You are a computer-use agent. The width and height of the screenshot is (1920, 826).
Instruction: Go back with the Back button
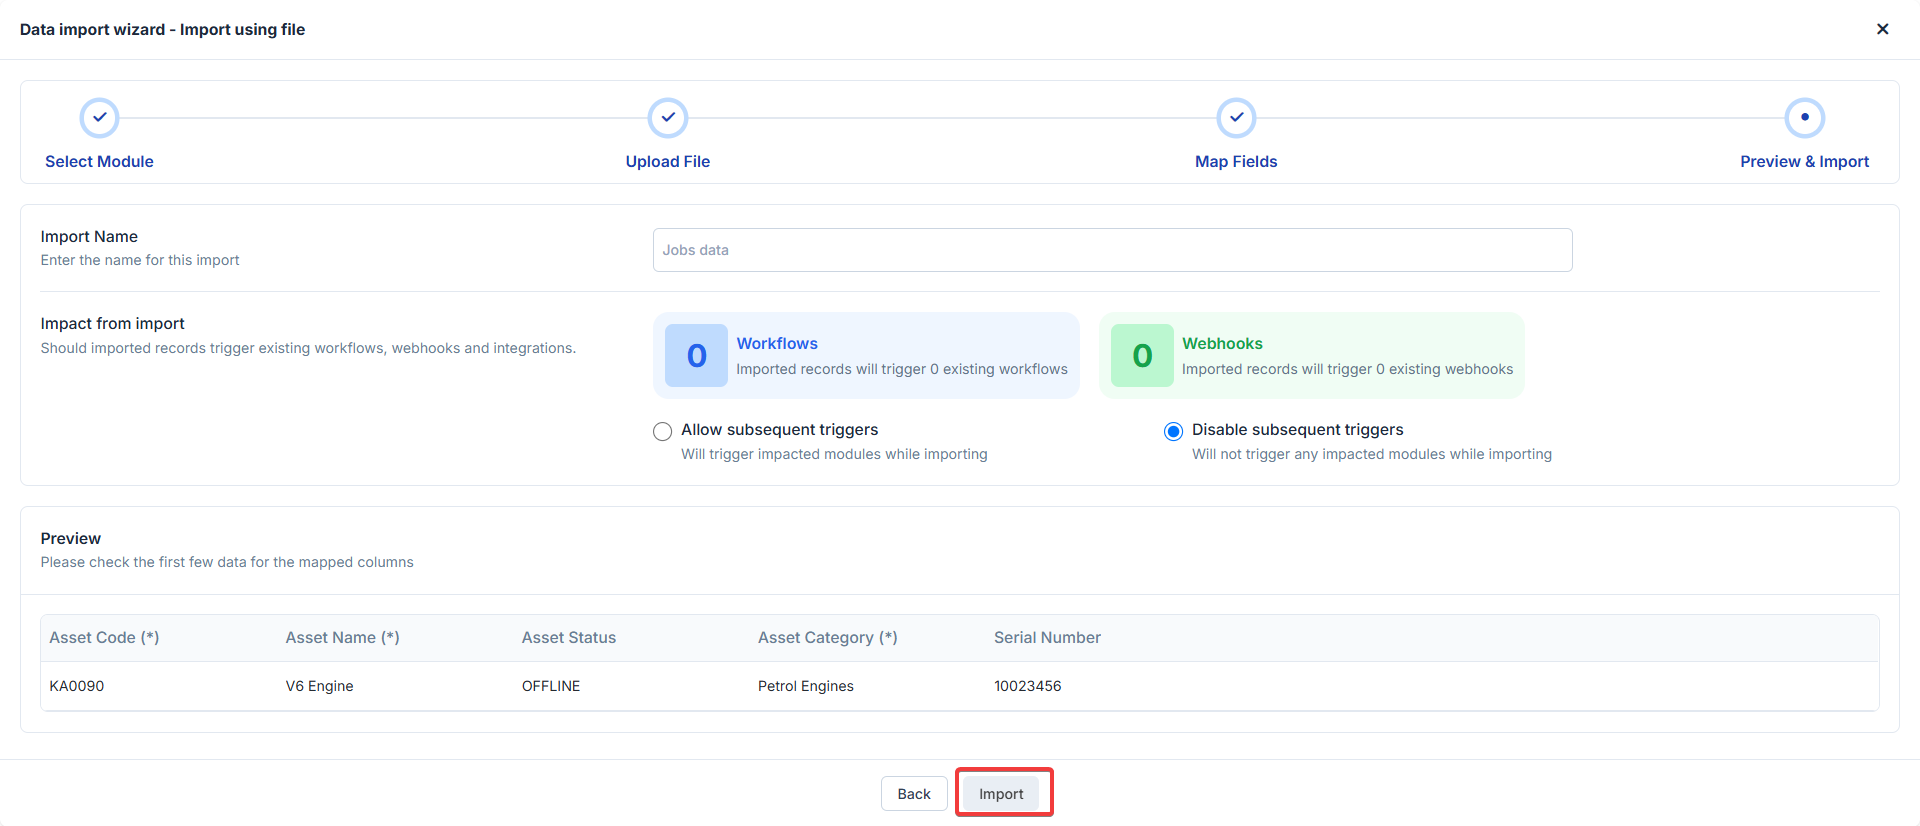[913, 794]
